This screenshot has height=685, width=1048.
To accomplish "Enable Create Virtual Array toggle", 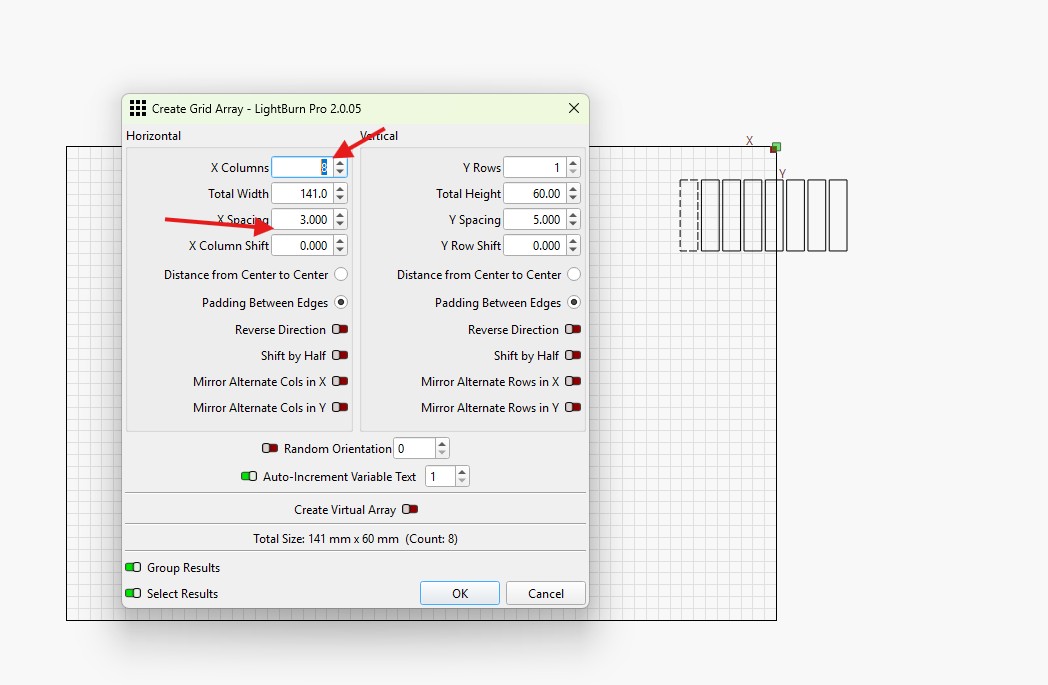I will (x=410, y=509).
